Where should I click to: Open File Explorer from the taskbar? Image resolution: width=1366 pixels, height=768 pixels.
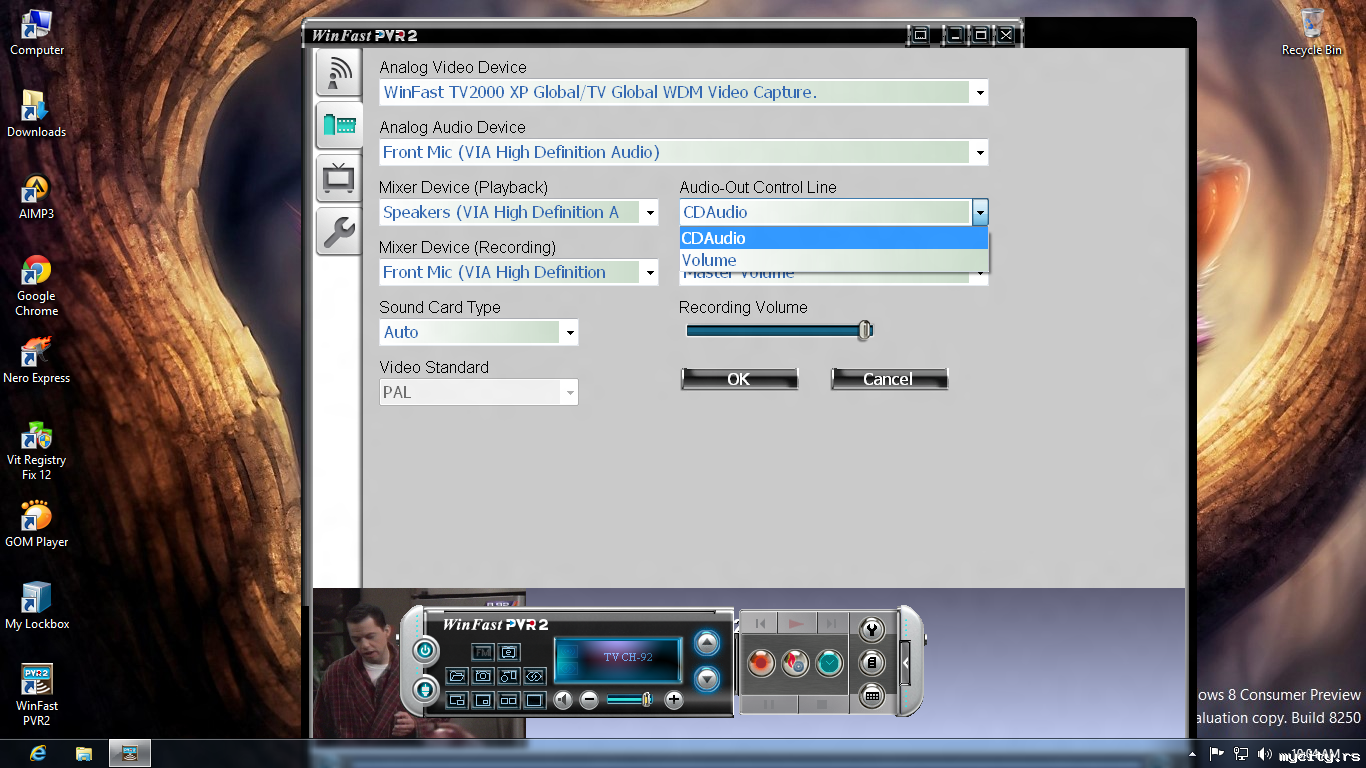tap(84, 753)
